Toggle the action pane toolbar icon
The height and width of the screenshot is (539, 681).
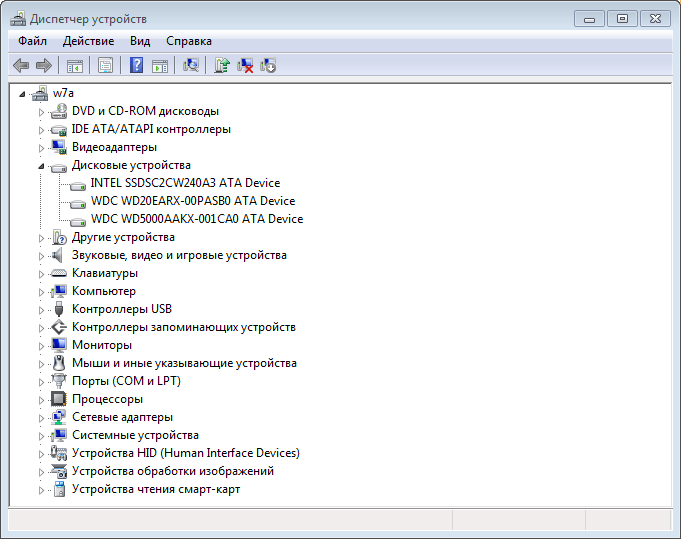pos(160,66)
